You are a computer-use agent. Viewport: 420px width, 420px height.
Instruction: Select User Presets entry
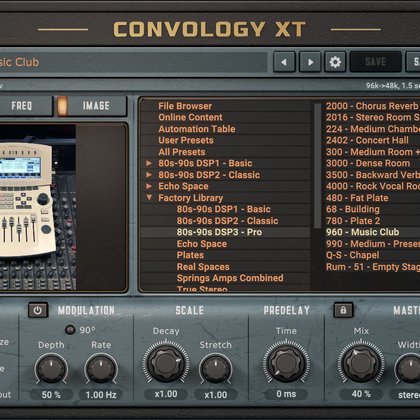point(186,140)
